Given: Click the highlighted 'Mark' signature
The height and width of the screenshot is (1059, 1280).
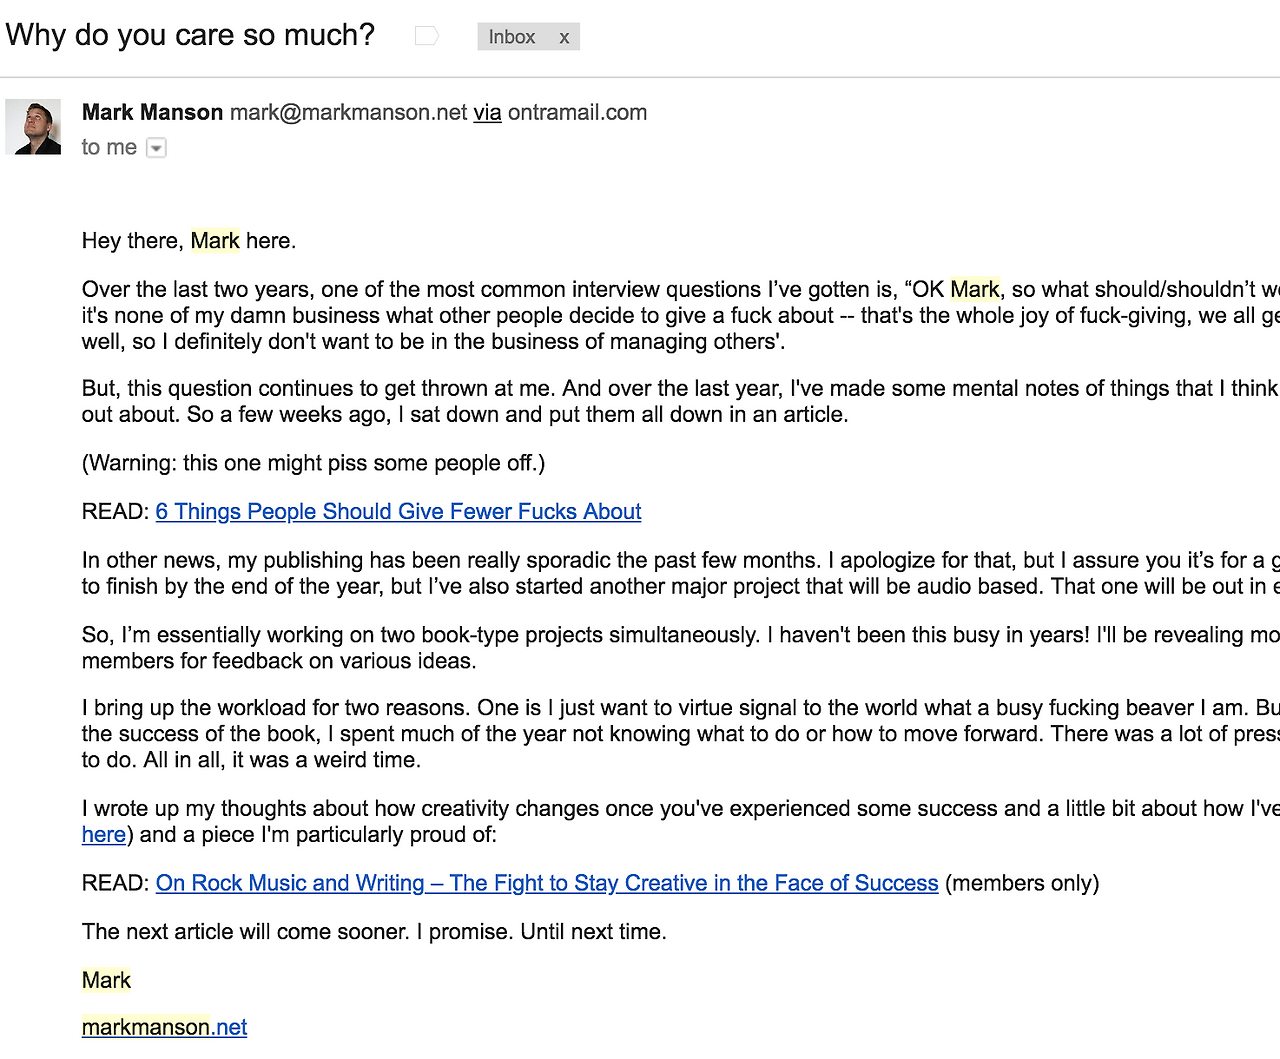Looking at the screenshot, I should pyautogui.click(x=106, y=980).
